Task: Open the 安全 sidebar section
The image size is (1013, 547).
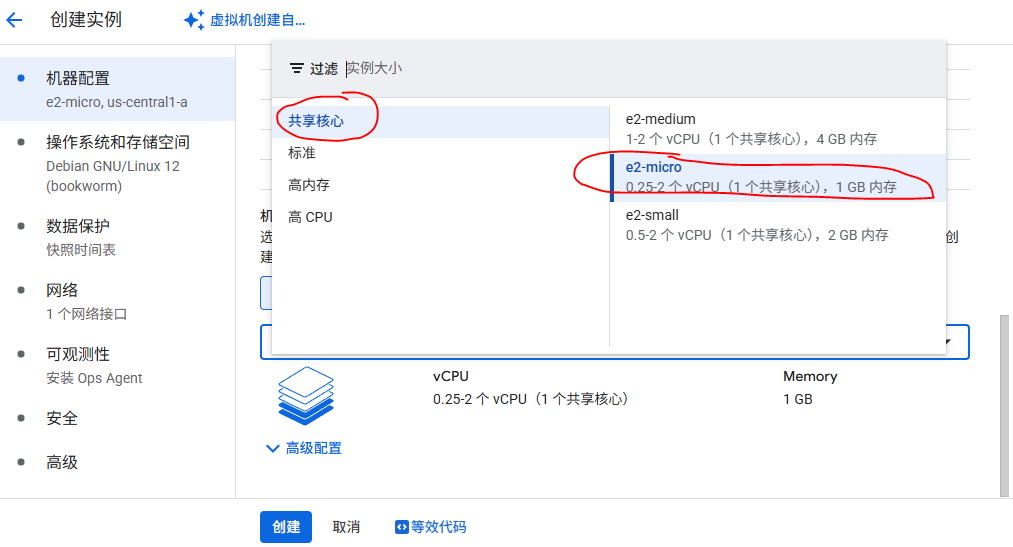Action: pyautogui.click(x=118, y=418)
